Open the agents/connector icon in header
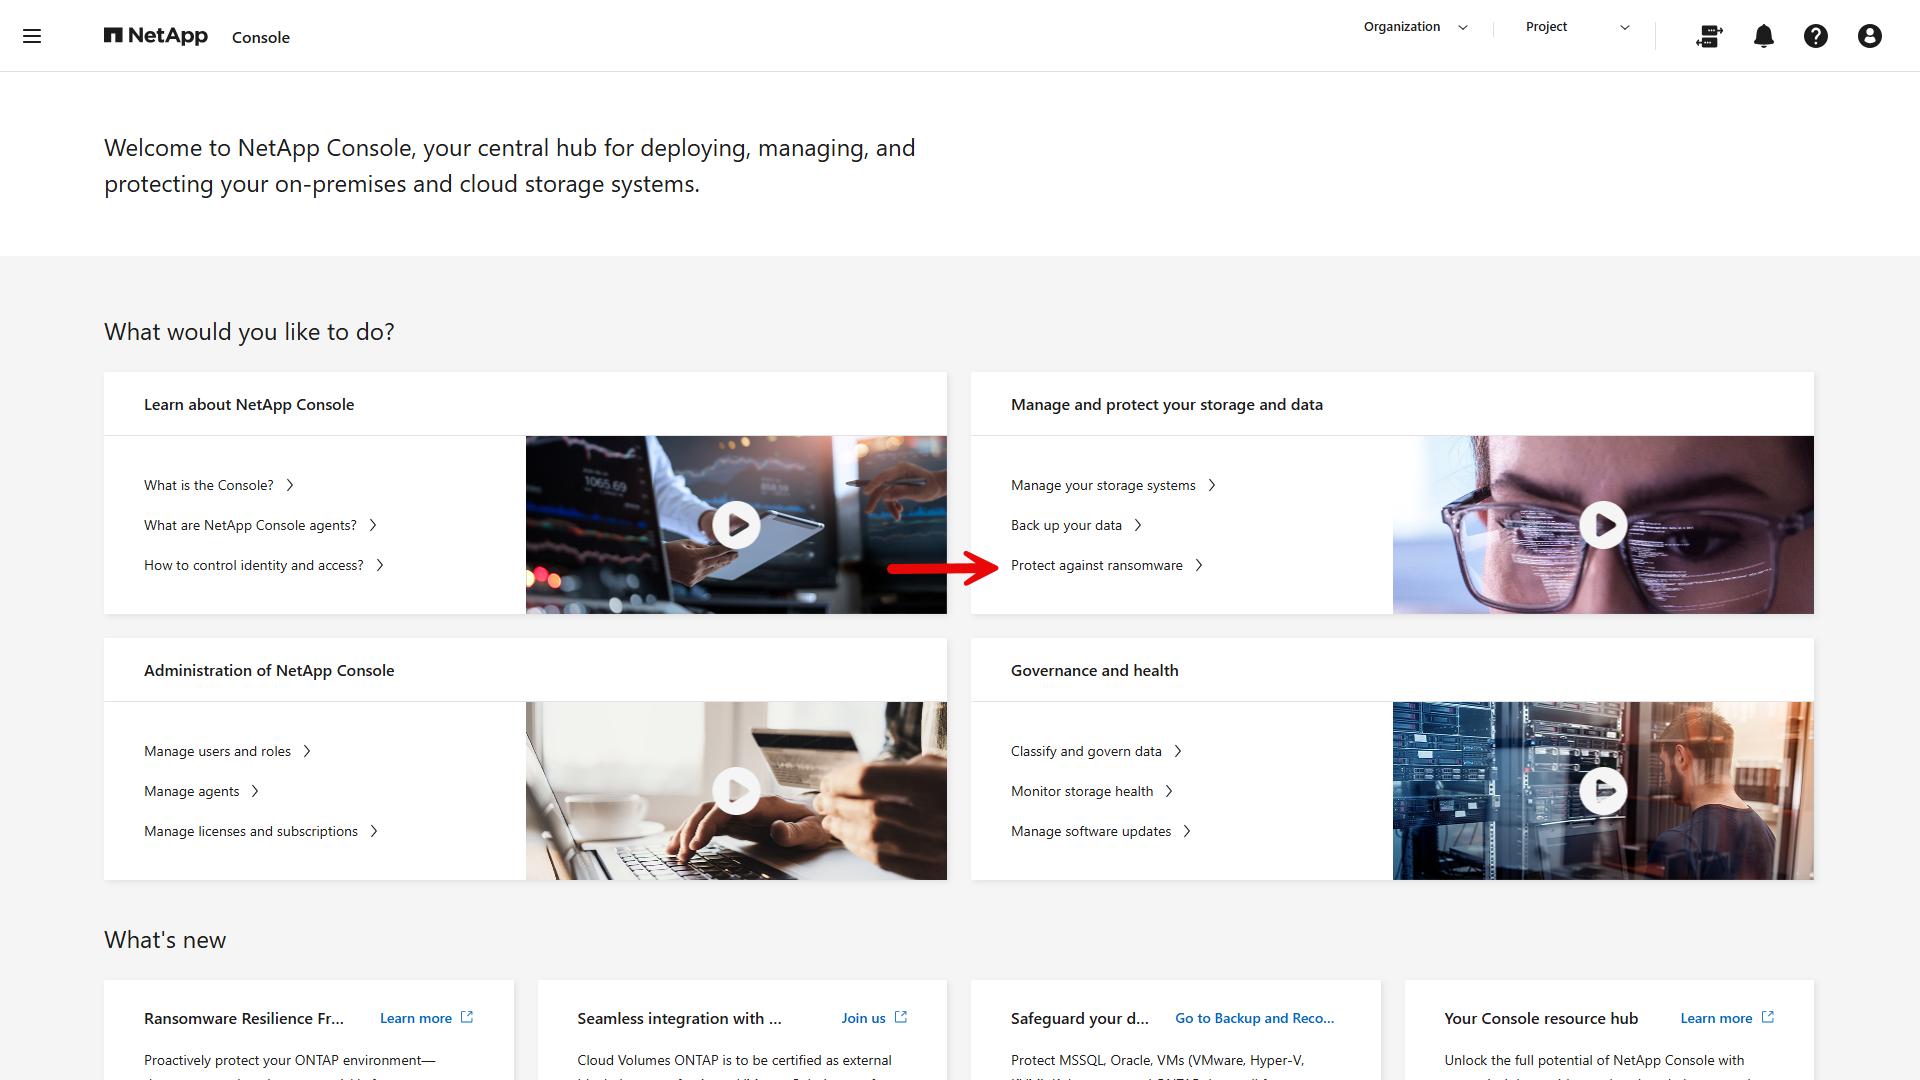Viewport: 1920px width, 1080px height. click(x=1709, y=36)
